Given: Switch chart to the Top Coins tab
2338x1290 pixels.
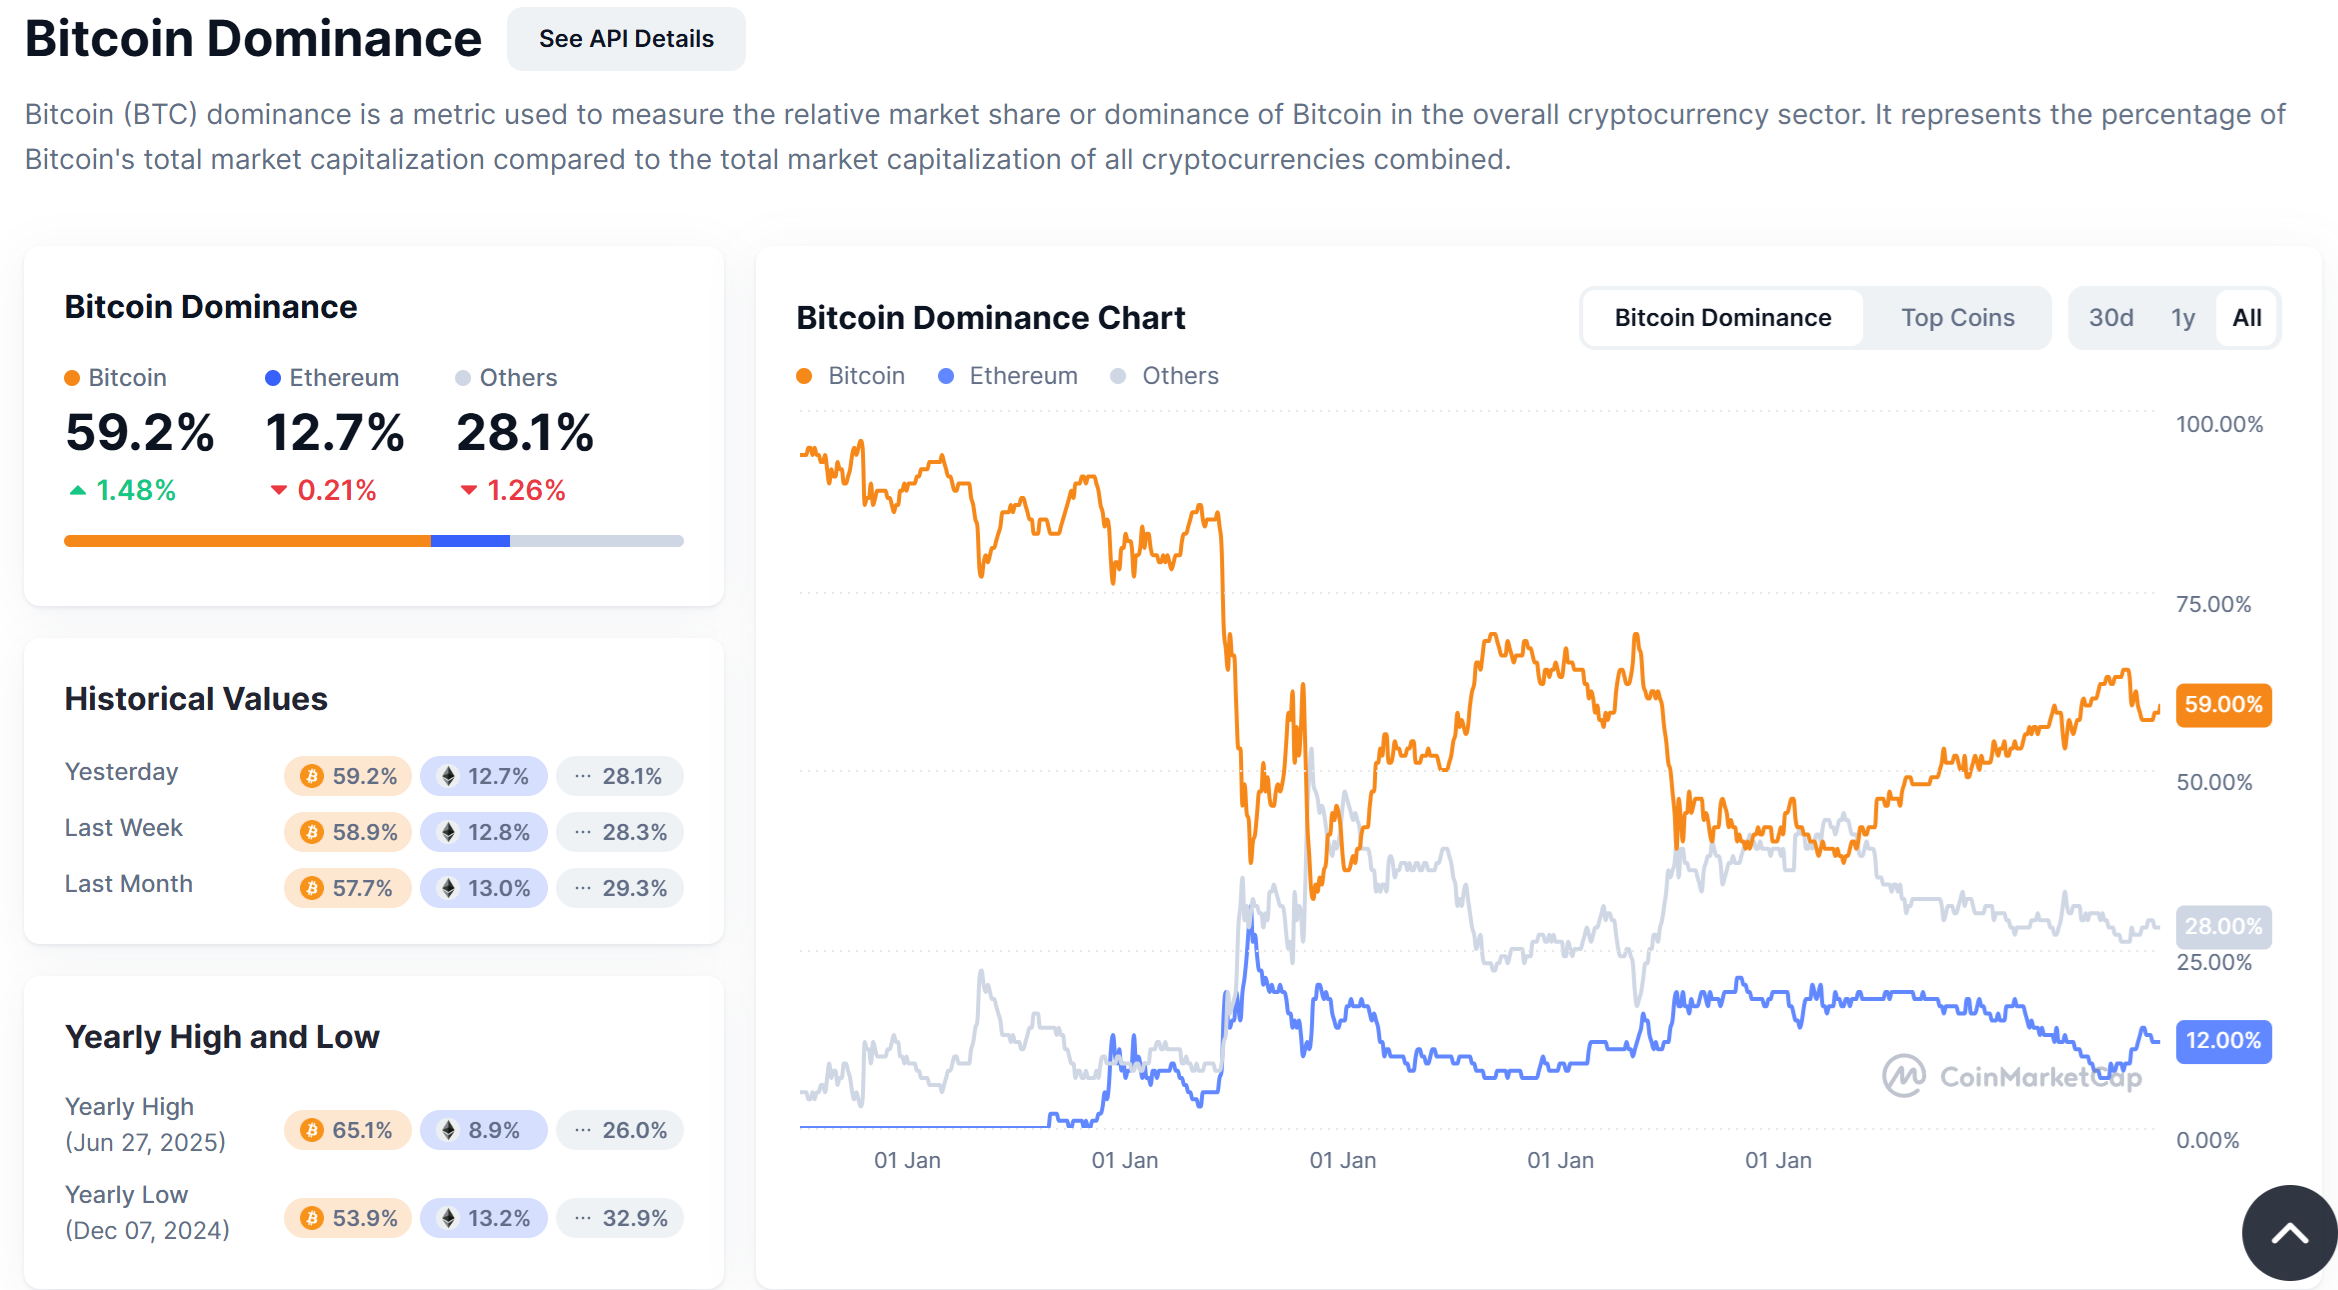Looking at the screenshot, I should 1957,318.
